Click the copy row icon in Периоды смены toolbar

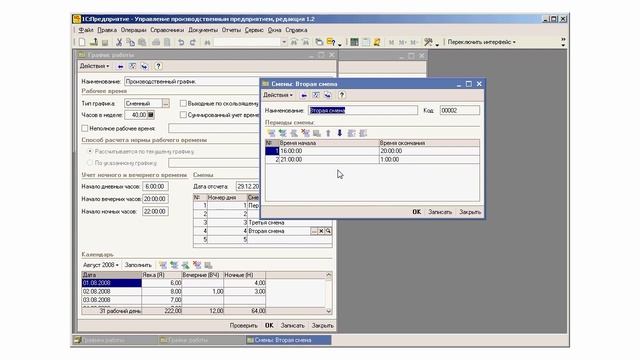[x=282, y=133]
